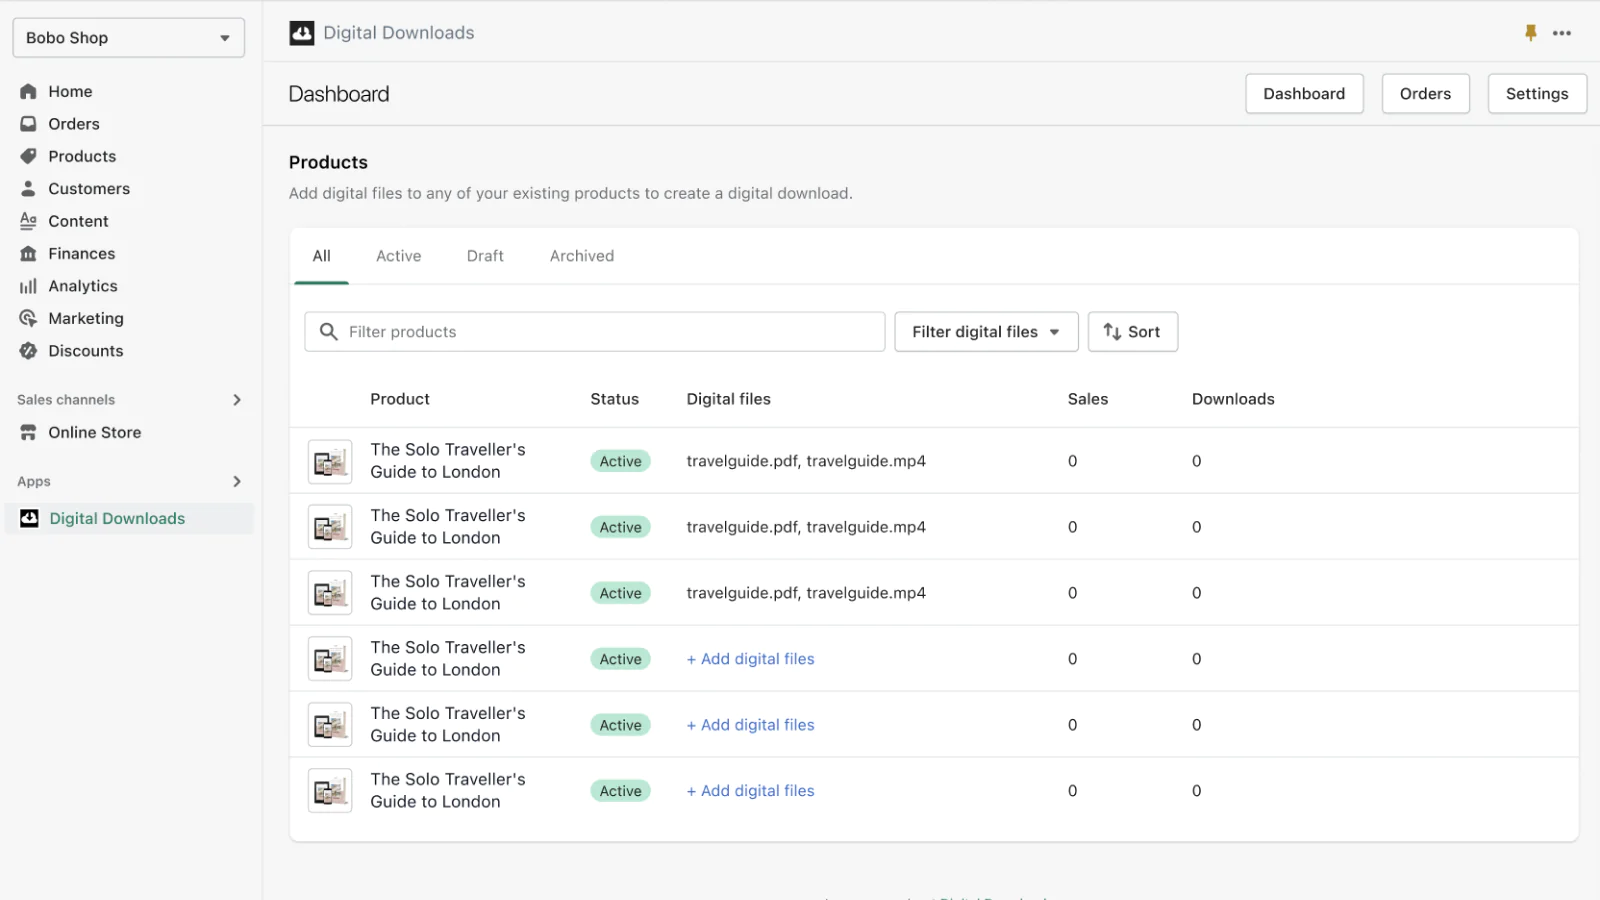Click the Discounts badge icon

[x=28, y=351]
